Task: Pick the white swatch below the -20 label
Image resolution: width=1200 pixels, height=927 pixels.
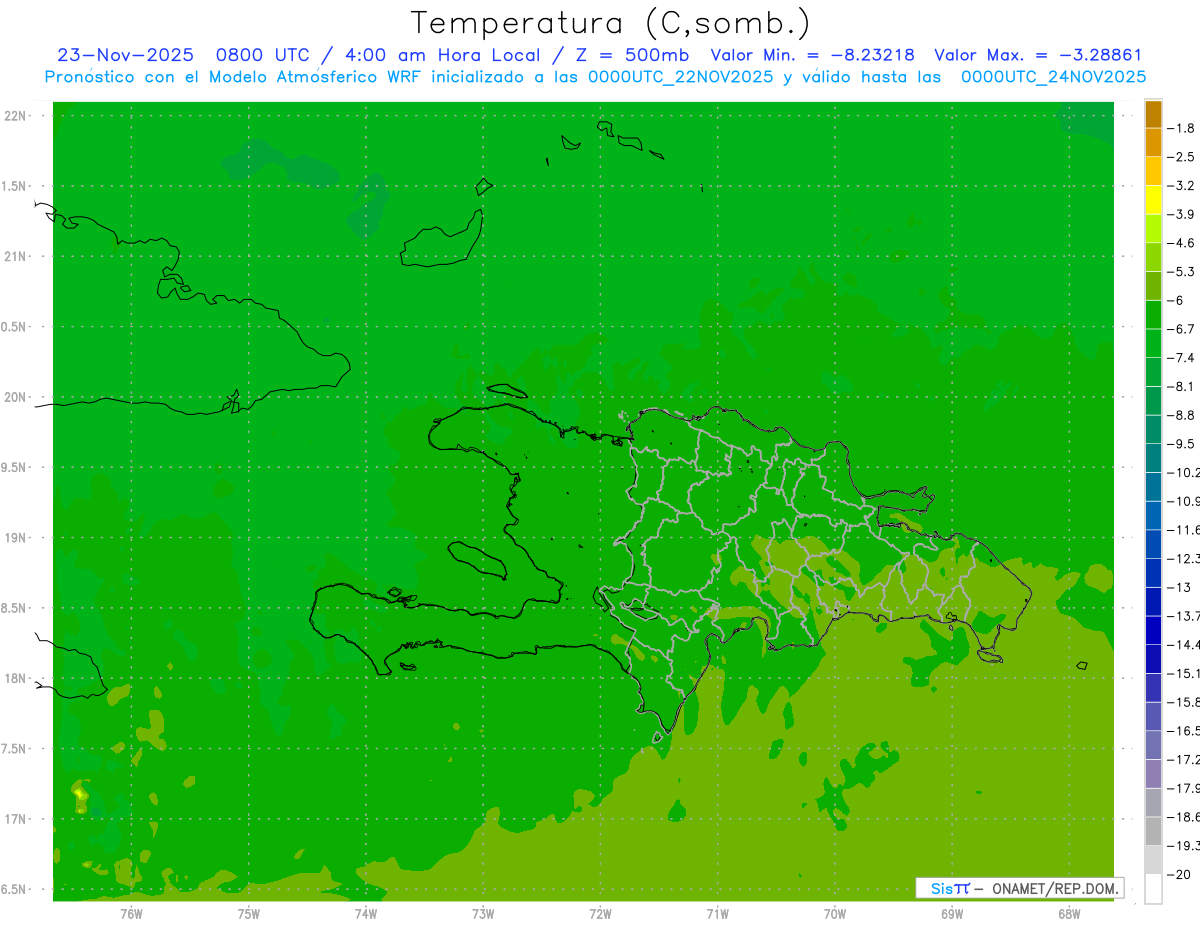Action: click(x=1153, y=889)
